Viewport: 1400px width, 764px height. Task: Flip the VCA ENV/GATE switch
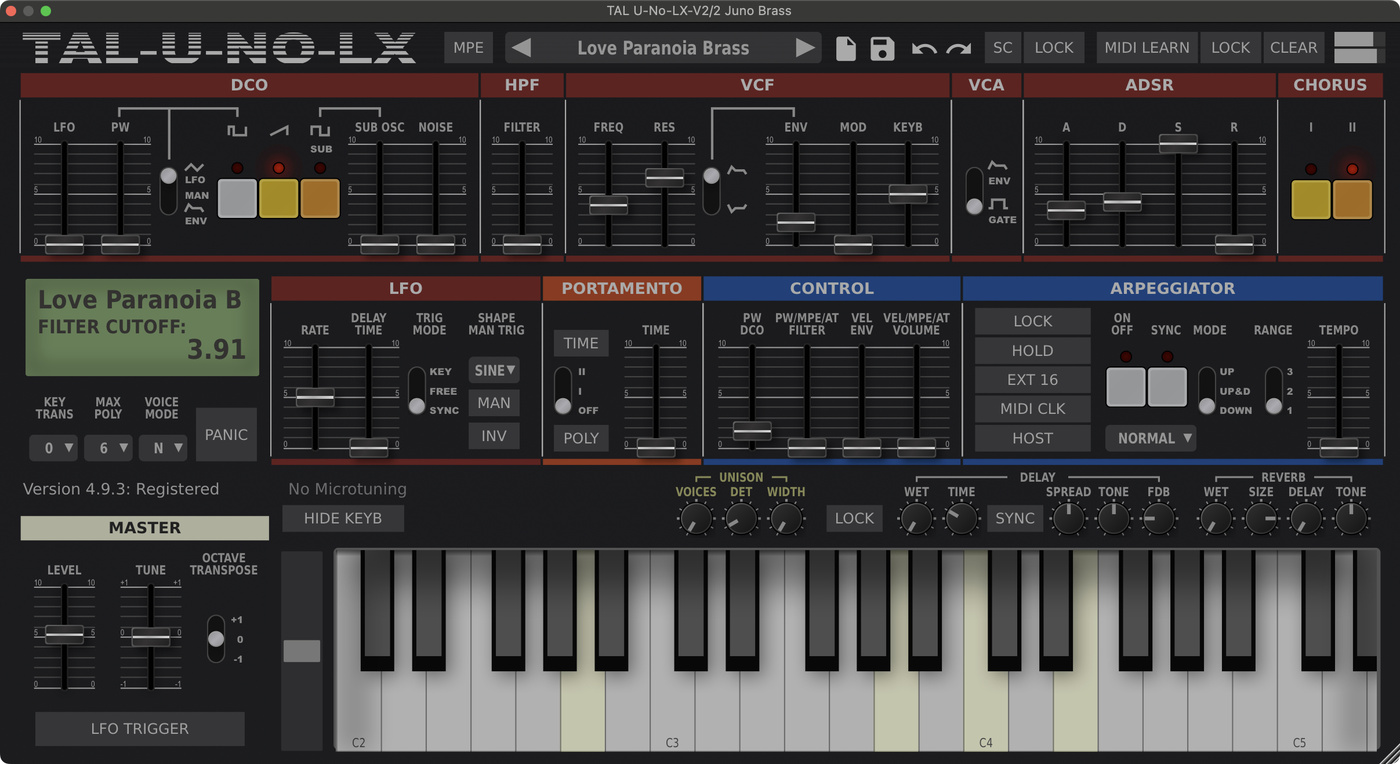coord(974,190)
